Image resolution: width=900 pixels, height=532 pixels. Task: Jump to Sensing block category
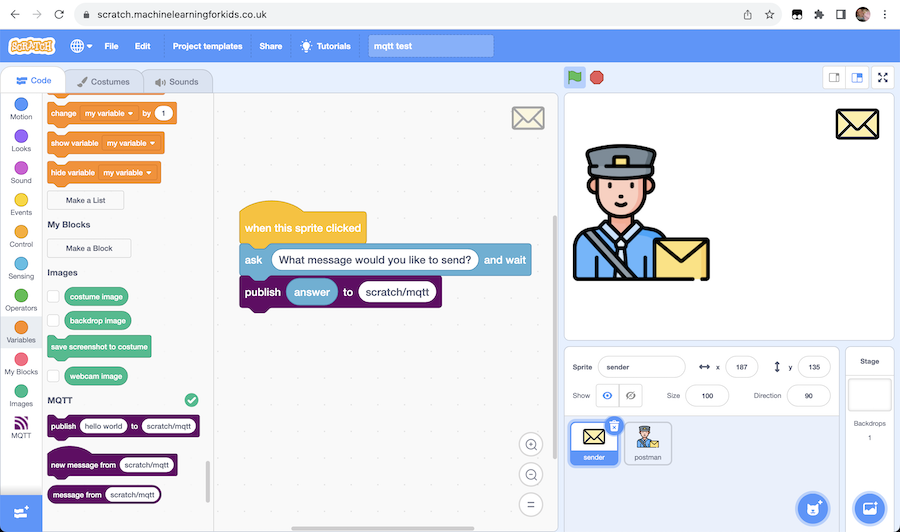(21, 268)
